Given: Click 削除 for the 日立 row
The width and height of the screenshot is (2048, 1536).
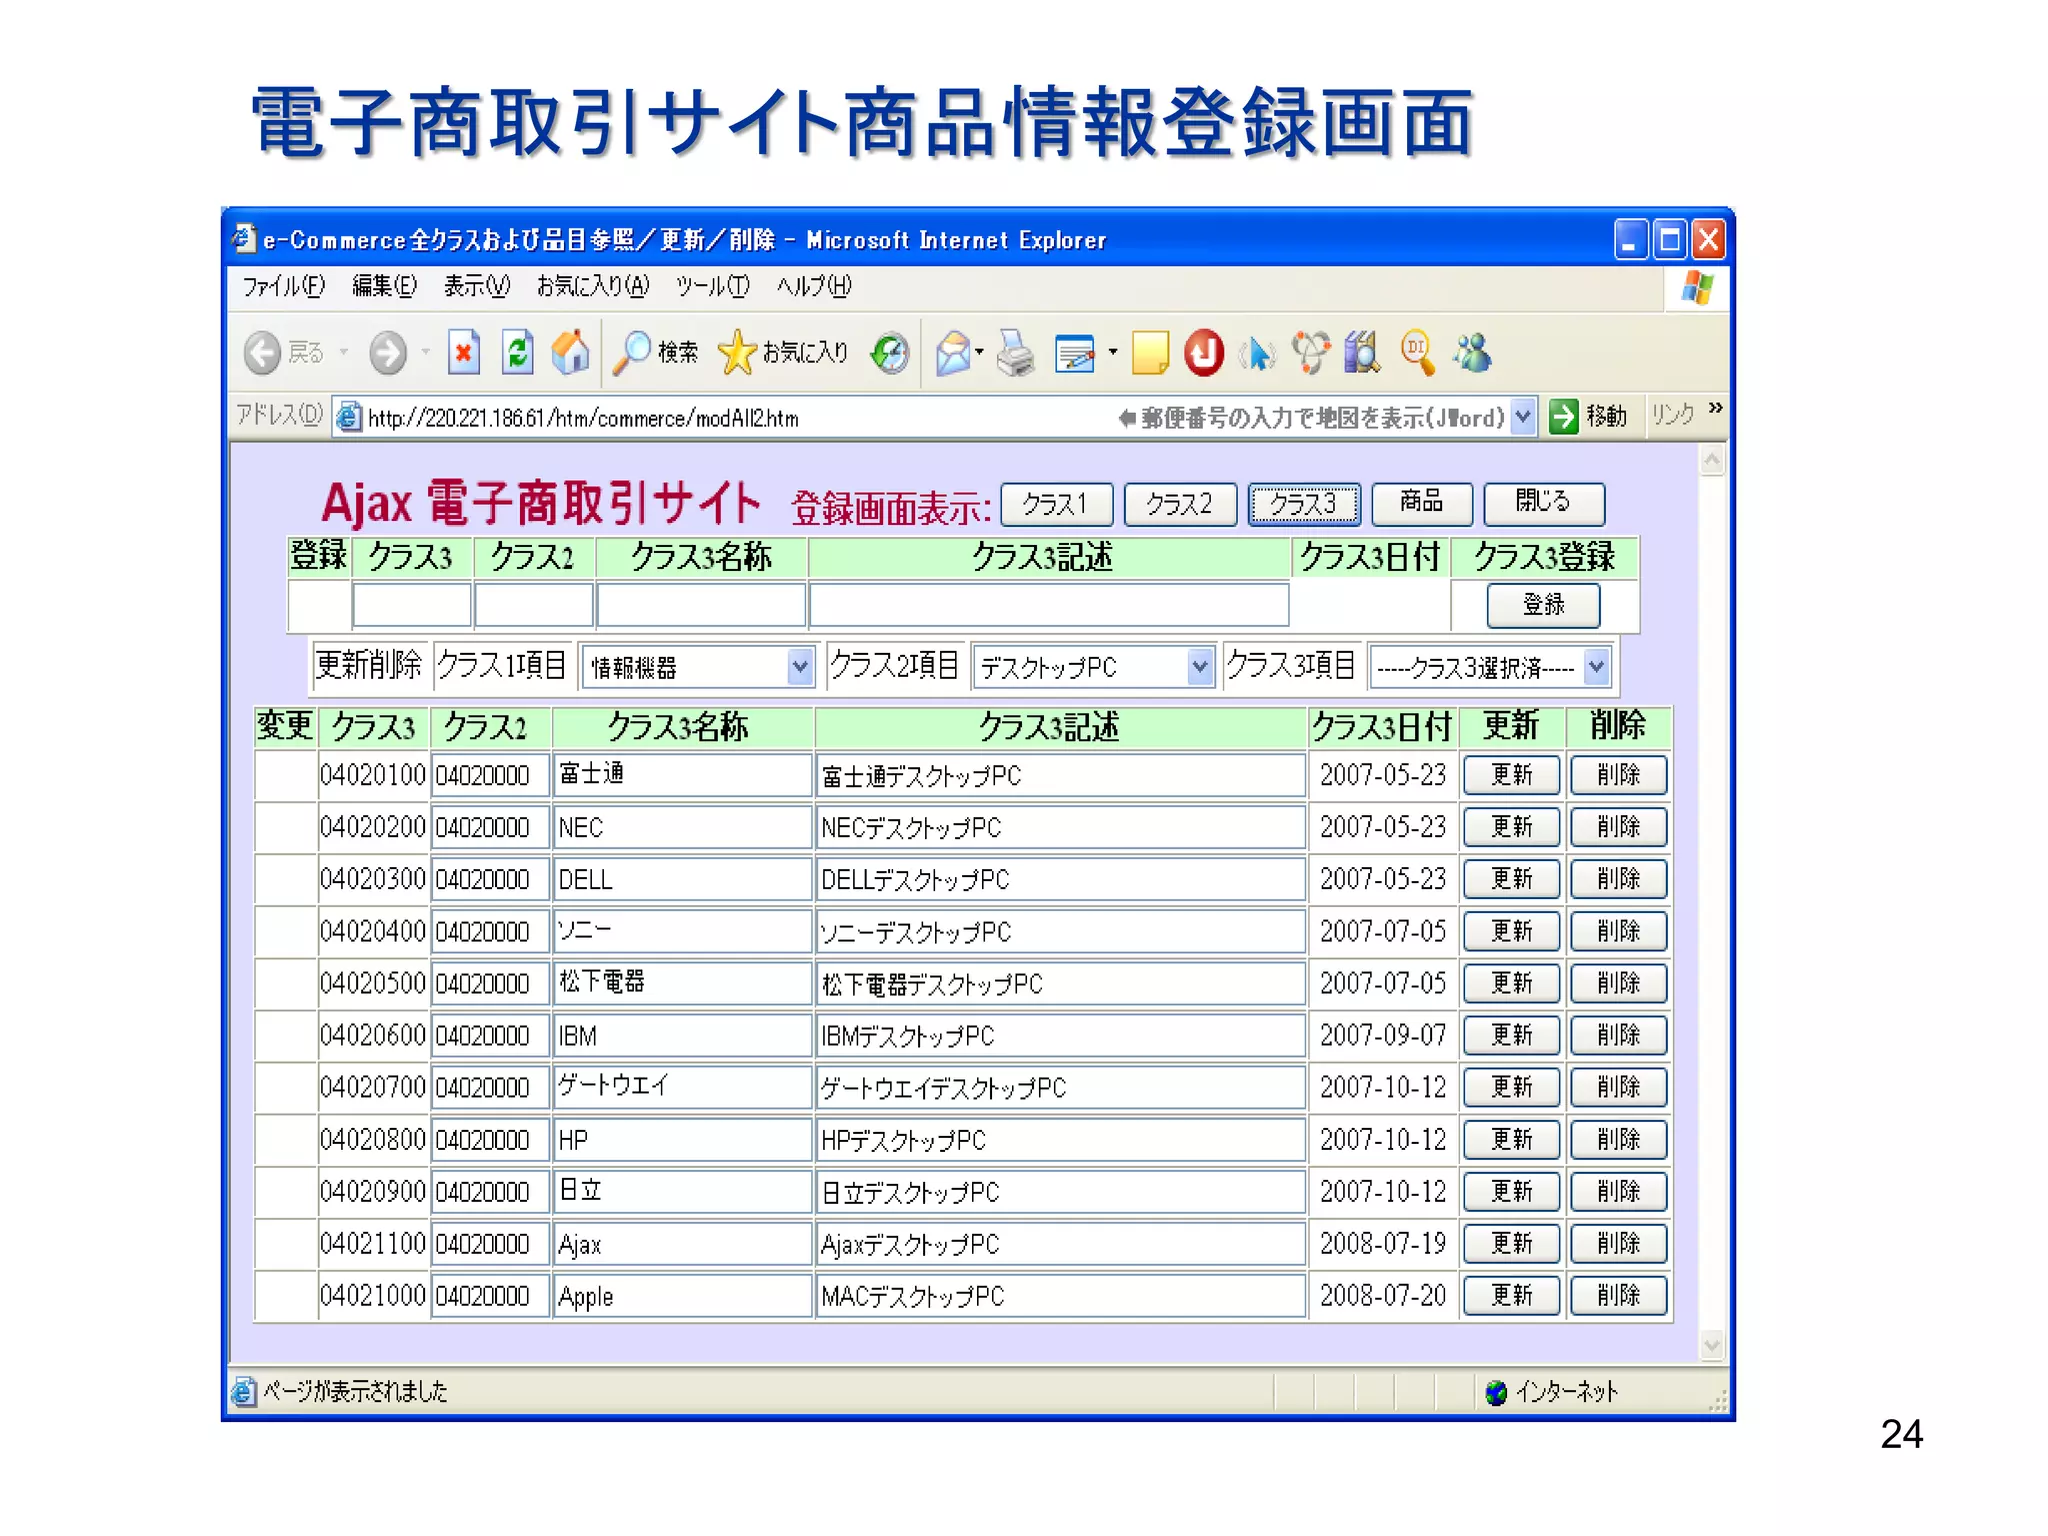Looking at the screenshot, I should pos(1618,1192).
